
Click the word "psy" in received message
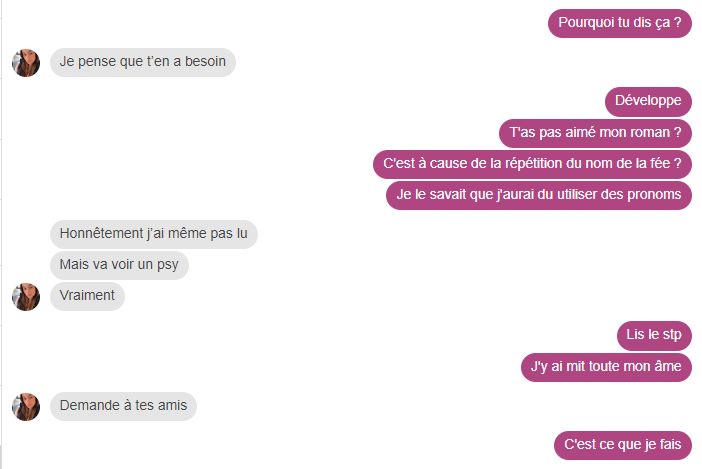[x=168, y=265]
